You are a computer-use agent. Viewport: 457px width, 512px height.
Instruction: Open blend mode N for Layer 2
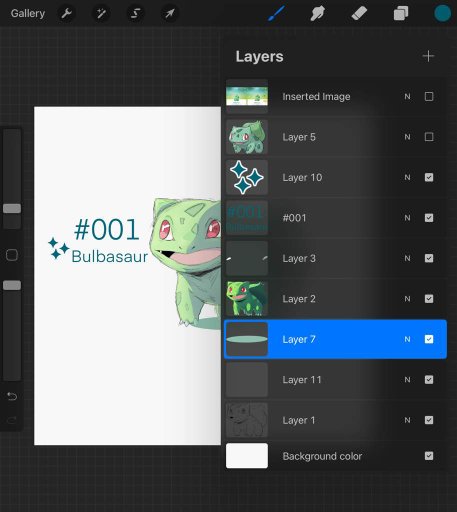point(407,299)
